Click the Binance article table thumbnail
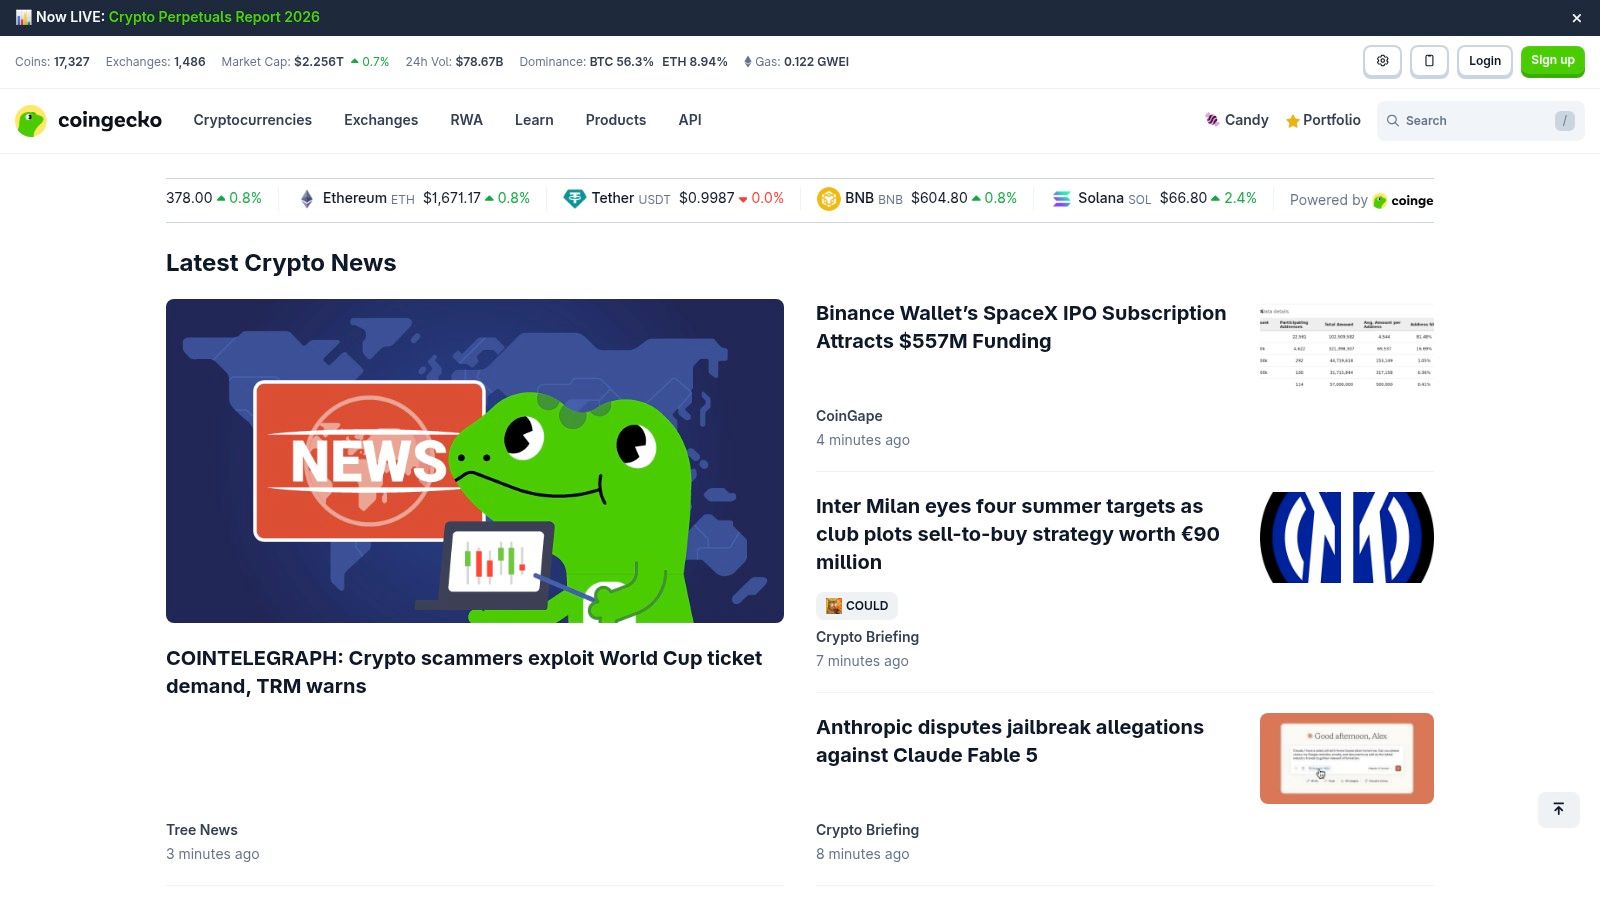The height and width of the screenshot is (900, 1600). 1347,346
